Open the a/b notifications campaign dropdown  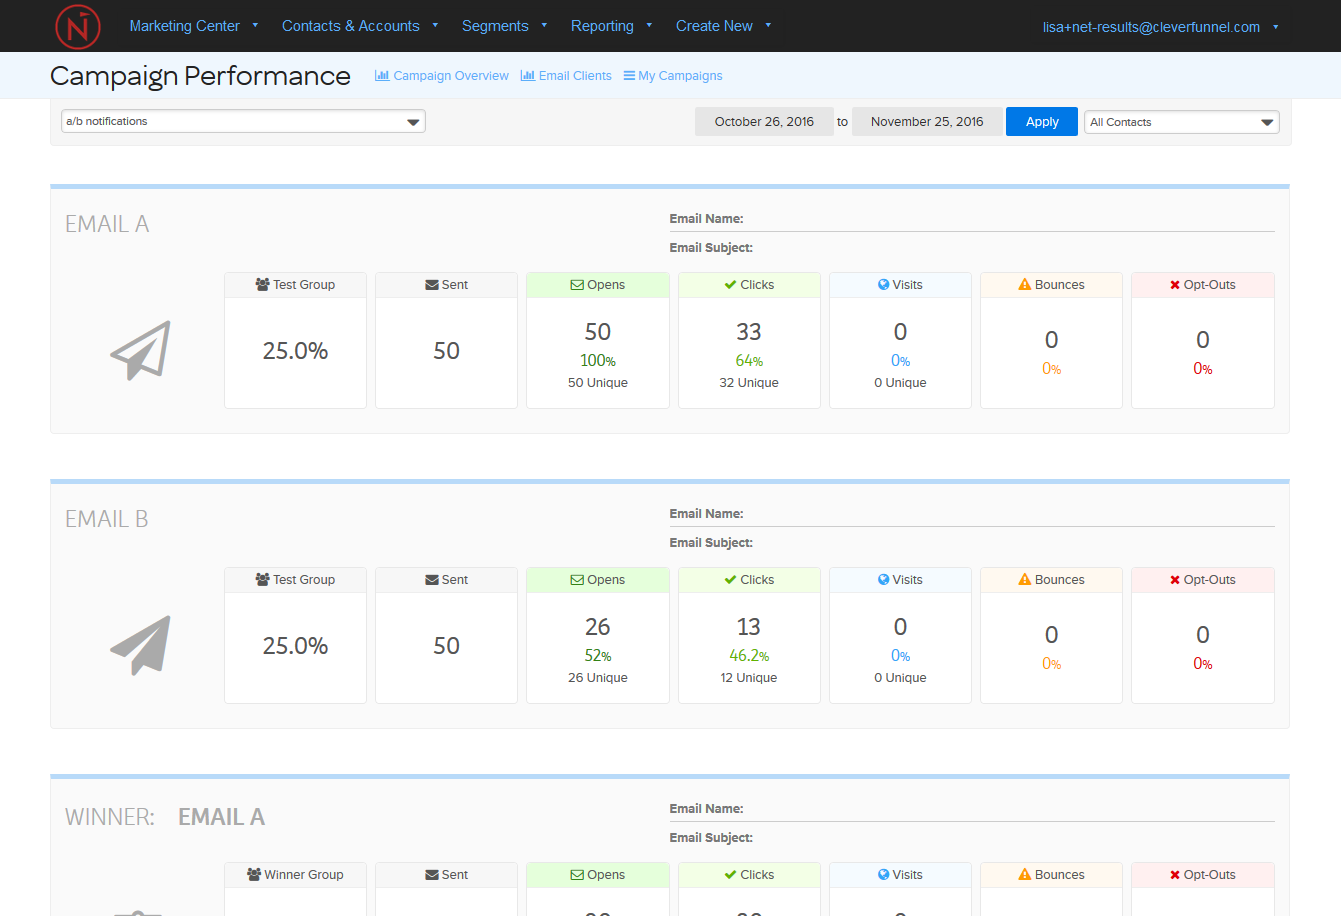click(x=243, y=122)
